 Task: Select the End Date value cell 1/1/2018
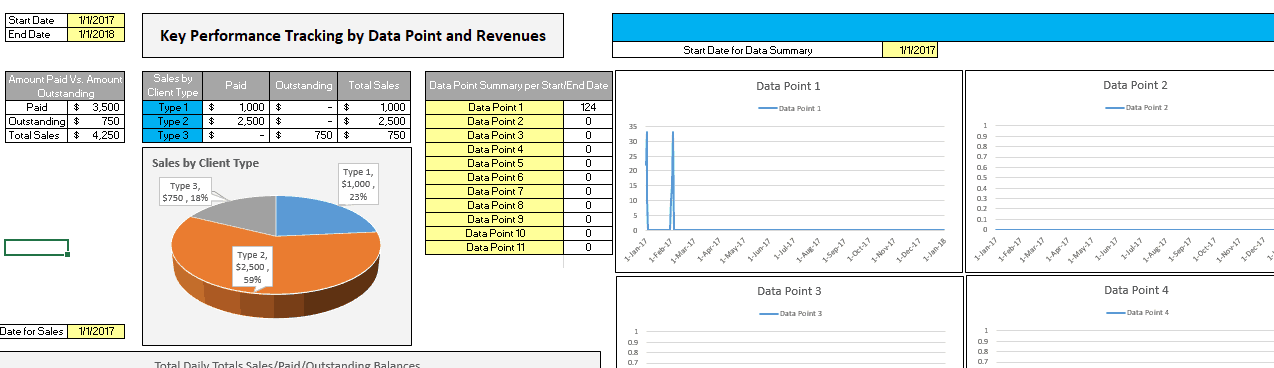click(96, 34)
